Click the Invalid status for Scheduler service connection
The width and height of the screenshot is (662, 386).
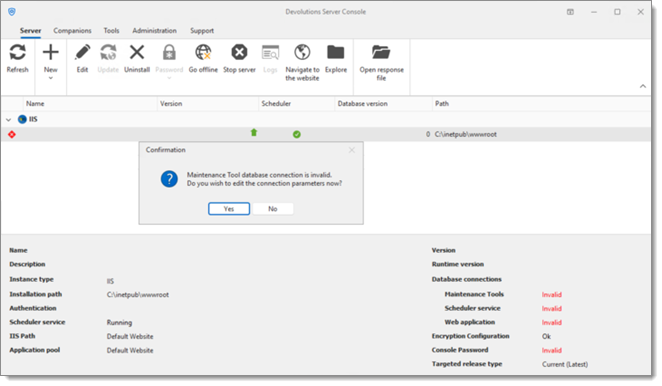pyautogui.click(x=552, y=308)
